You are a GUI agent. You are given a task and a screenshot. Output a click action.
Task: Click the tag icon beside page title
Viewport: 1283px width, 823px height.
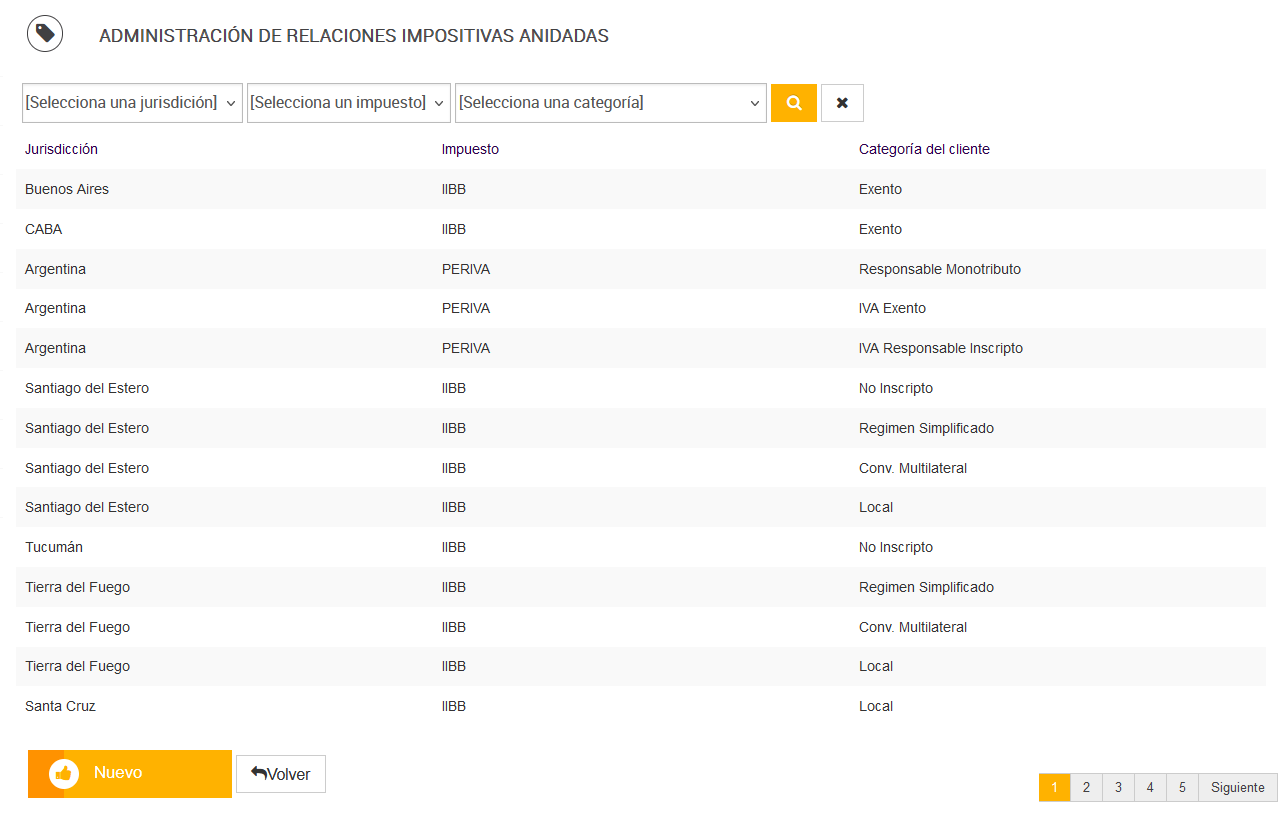point(45,34)
